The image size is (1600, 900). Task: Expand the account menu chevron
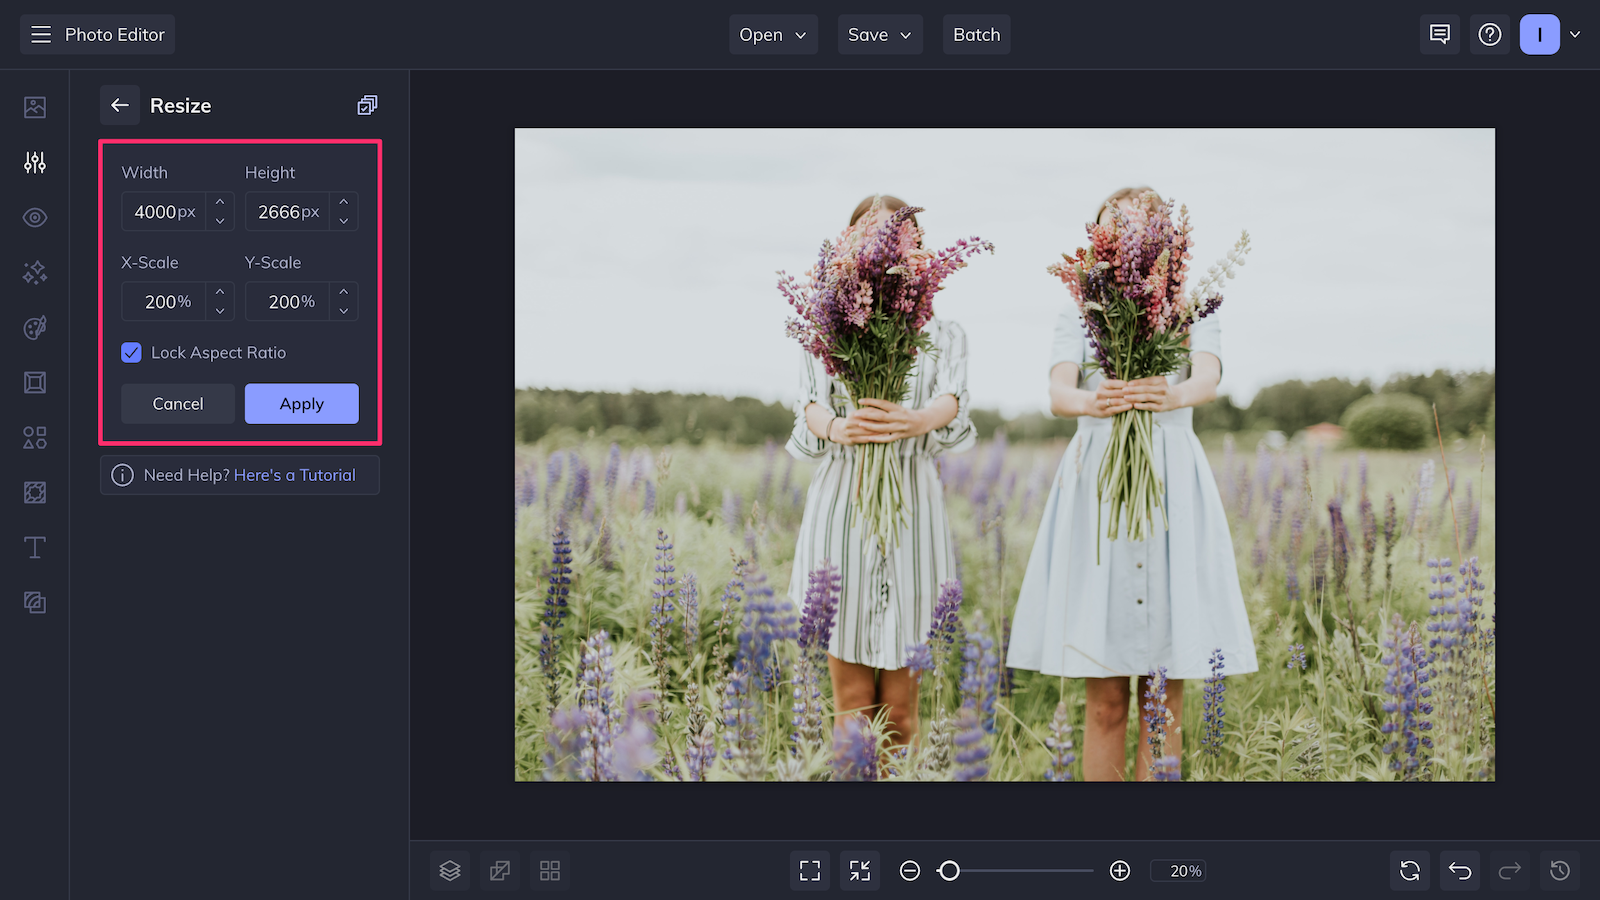point(1576,34)
